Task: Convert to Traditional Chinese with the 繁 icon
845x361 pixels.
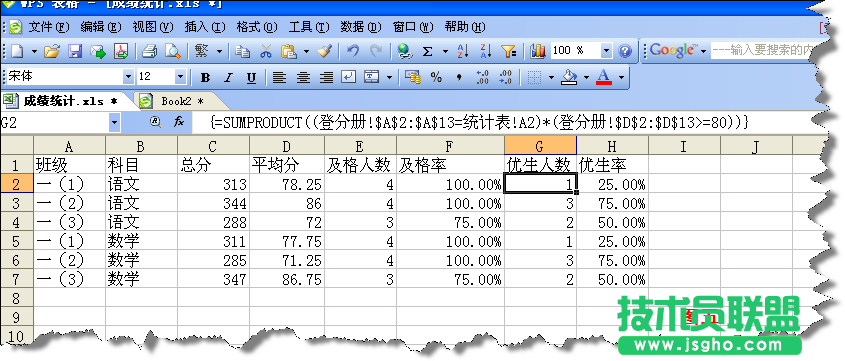Action: [x=202, y=51]
